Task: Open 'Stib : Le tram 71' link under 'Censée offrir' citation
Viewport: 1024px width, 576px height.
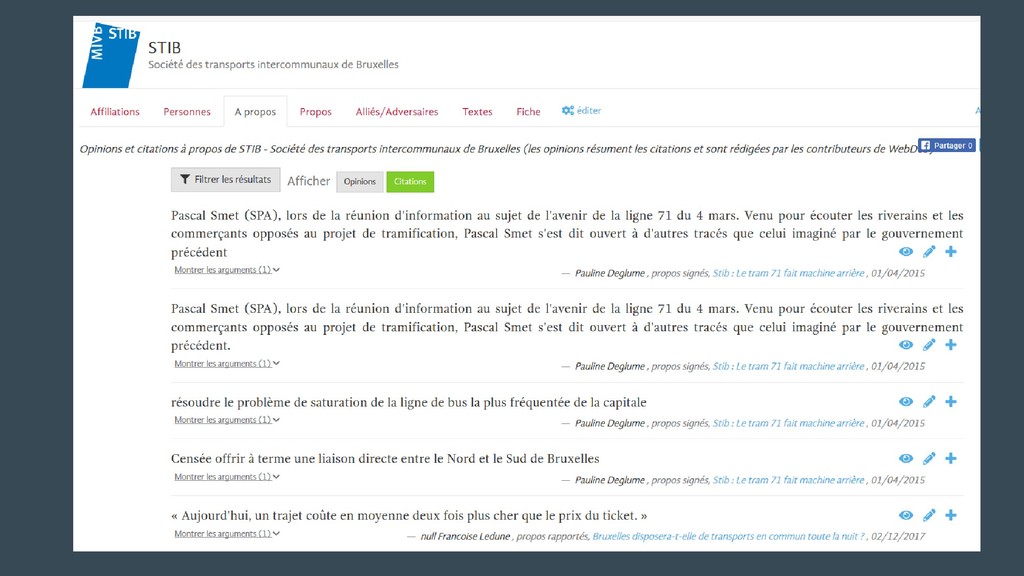Action: tap(788, 480)
